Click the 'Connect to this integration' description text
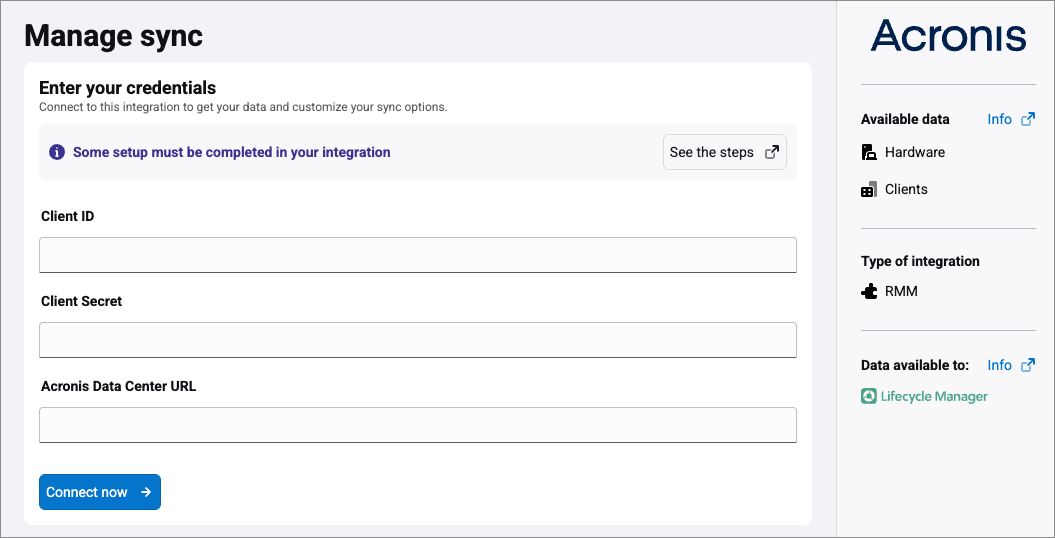 243,107
